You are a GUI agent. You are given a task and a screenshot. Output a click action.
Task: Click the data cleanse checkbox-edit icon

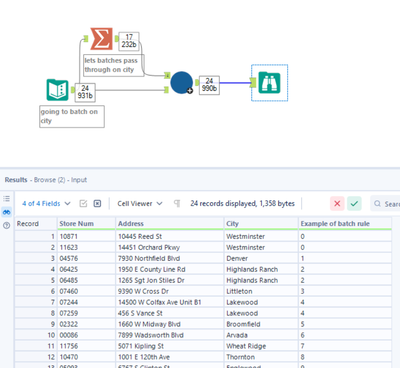point(83,203)
